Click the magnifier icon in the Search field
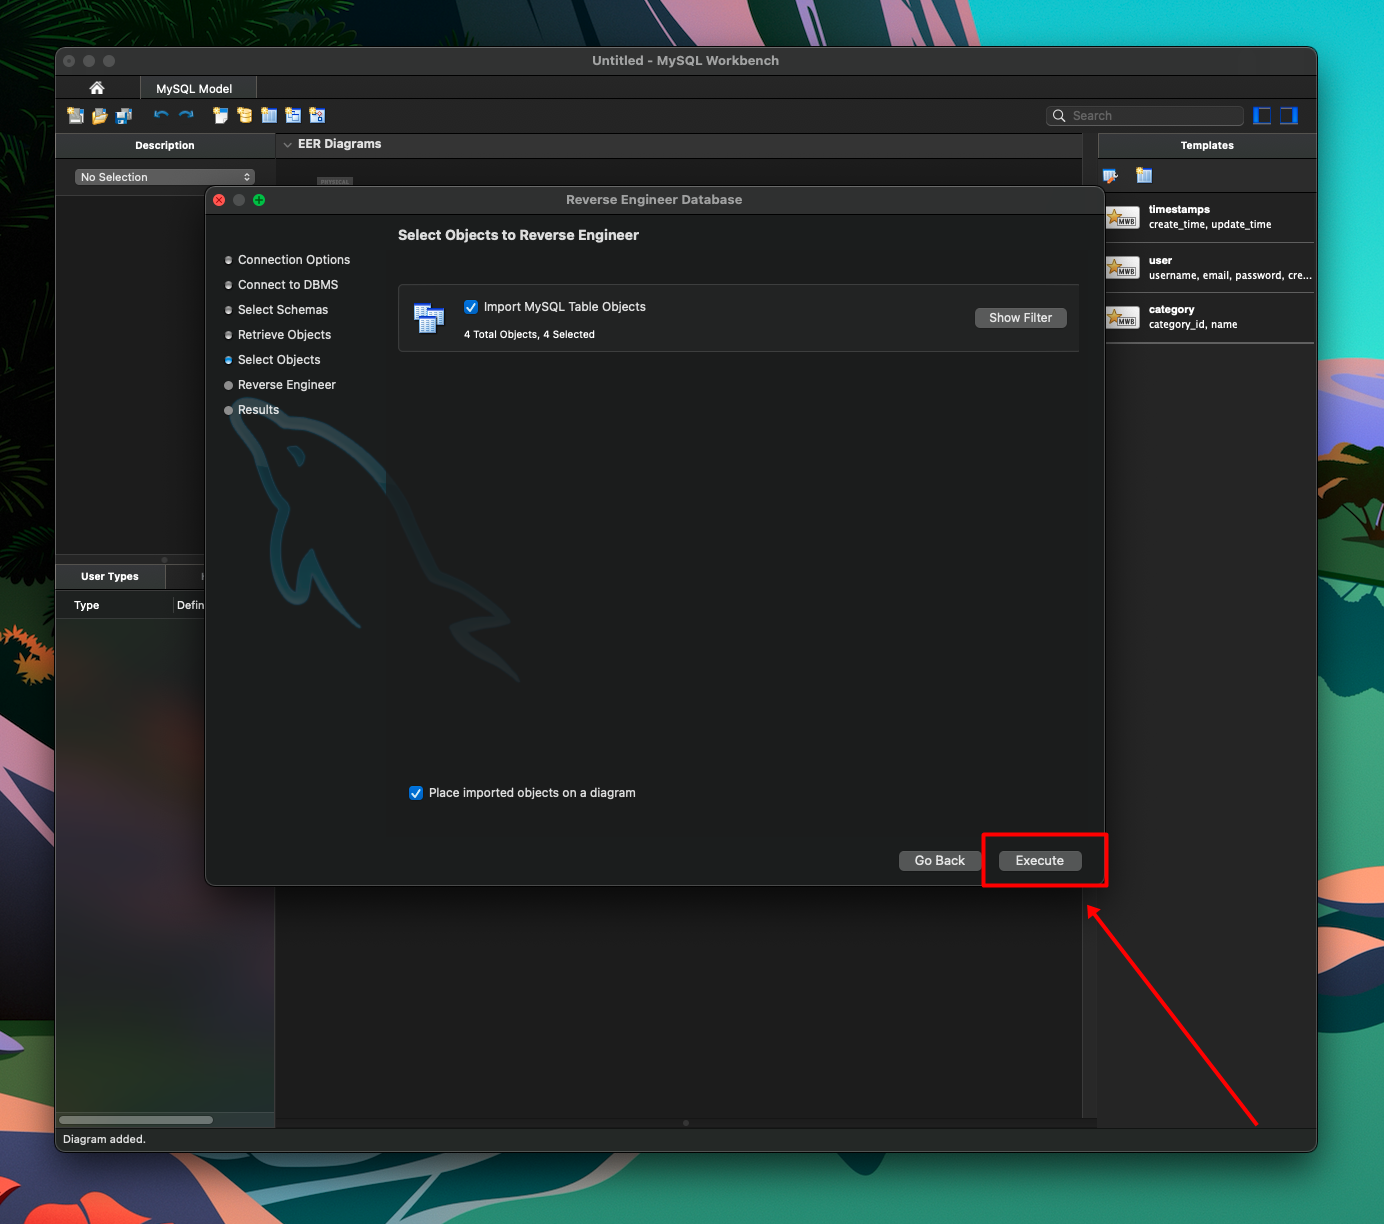The image size is (1384, 1224). (1059, 116)
